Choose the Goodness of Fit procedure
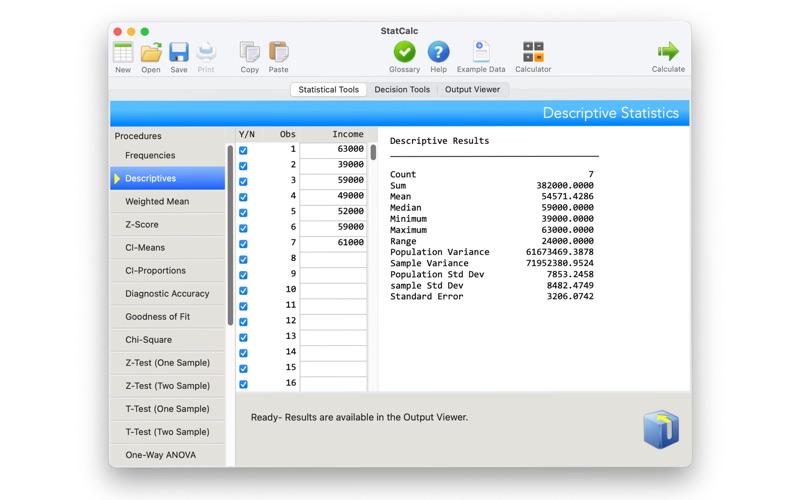 tap(167, 316)
